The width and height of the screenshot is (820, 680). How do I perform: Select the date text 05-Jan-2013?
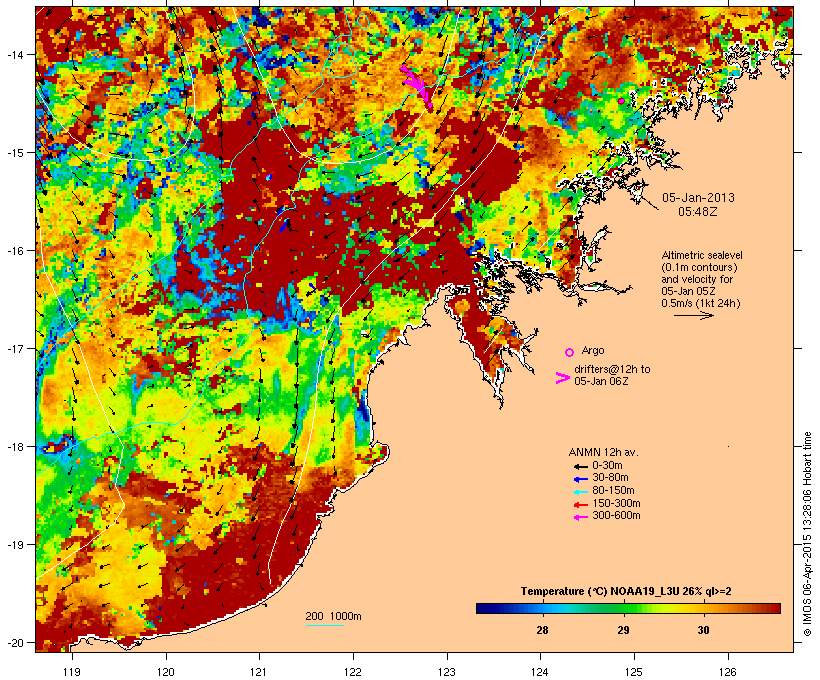tap(698, 198)
